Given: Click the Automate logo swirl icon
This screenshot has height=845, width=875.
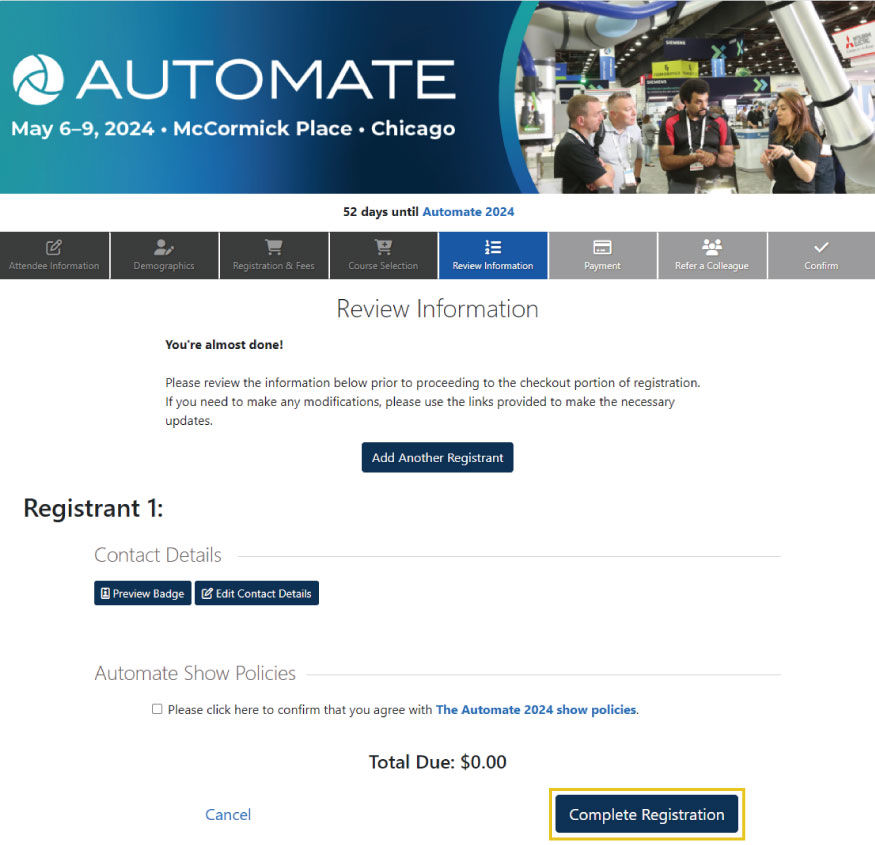Looking at the screenshot, I should (x=38, y=80).
